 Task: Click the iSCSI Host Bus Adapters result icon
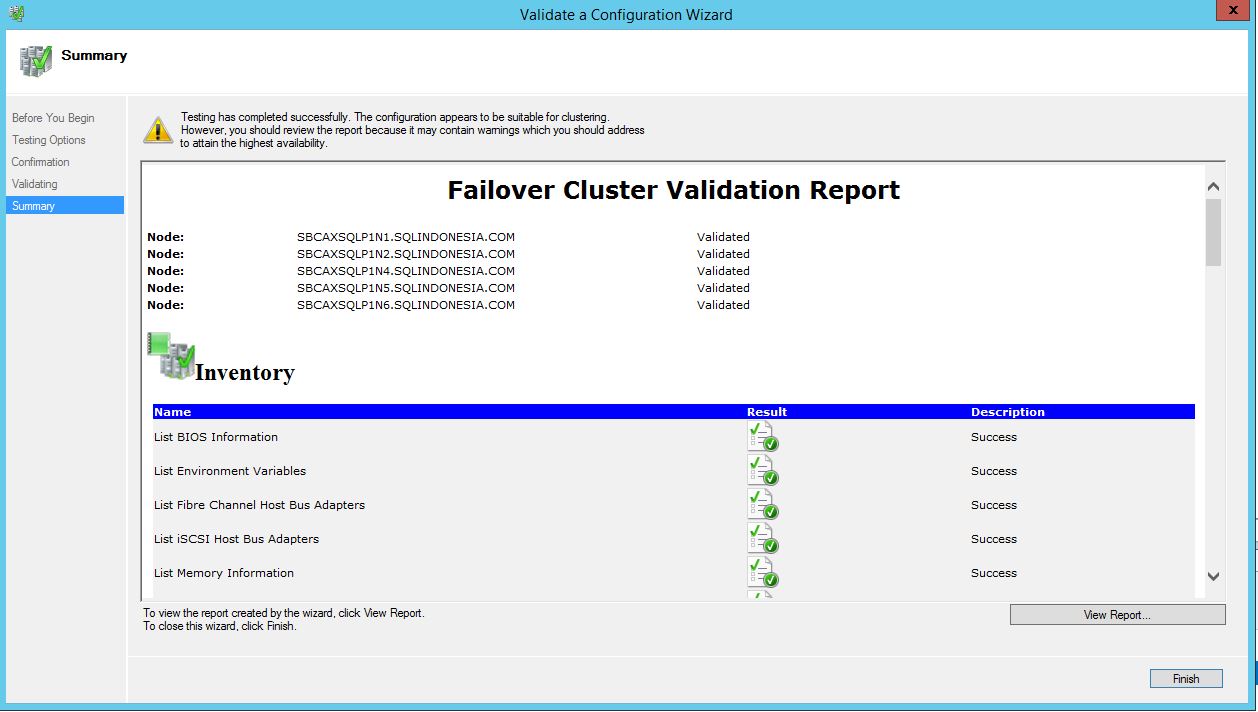click(x=762, y=539)
